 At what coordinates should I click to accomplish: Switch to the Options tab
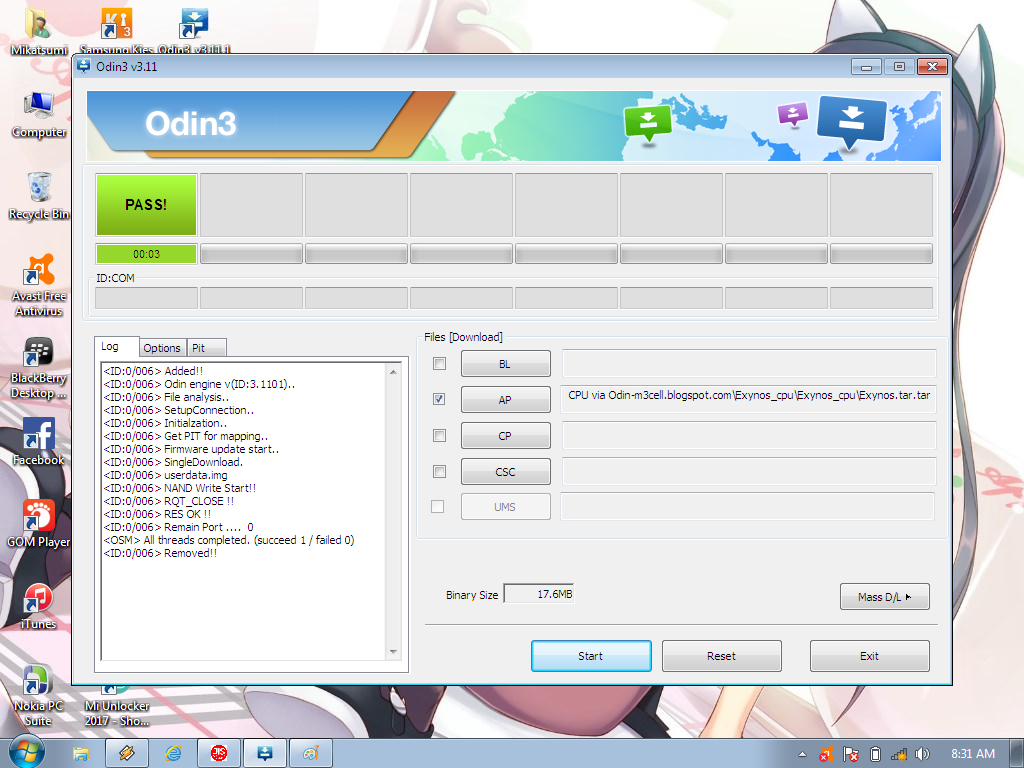coord(162,347)
